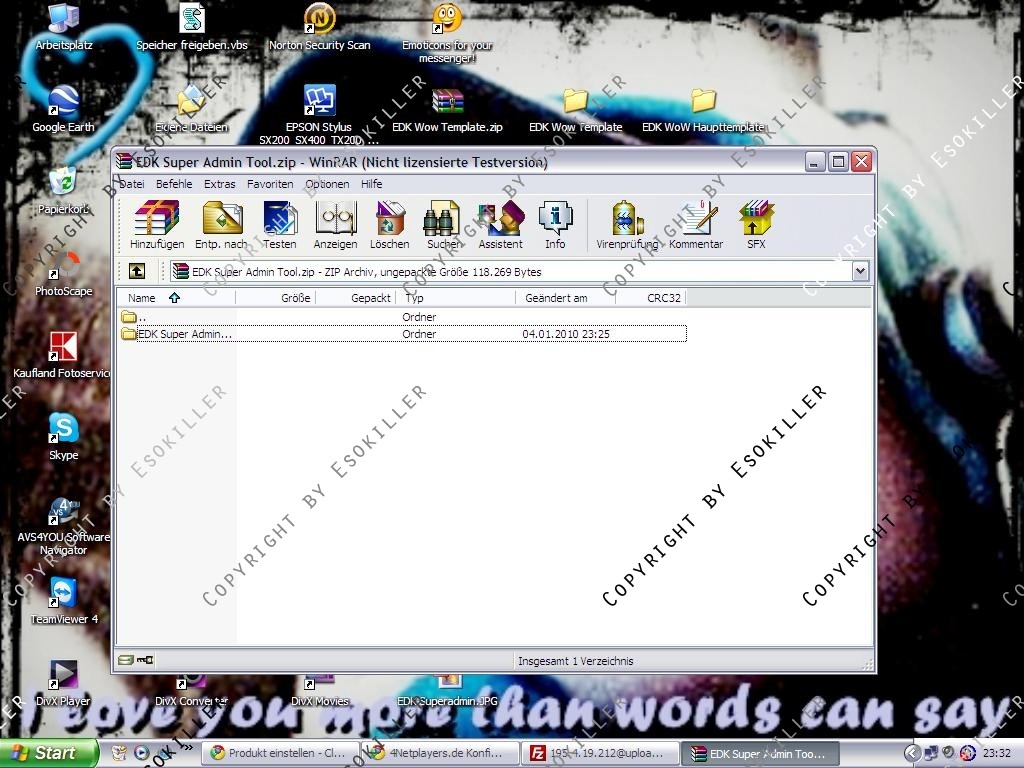The width and height of the screenshot is (1024, 768).
Task: Show archive Info
Action: pyautogui.click(x=555, y=224)
